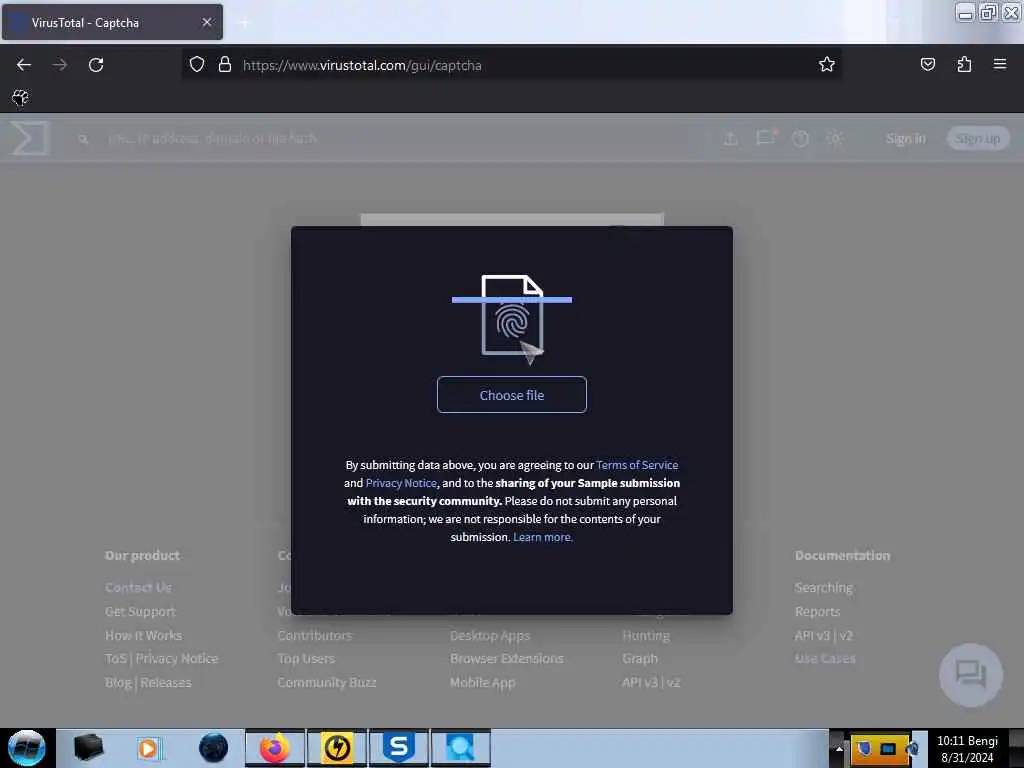
Task: Open the Desktop Apps footer link
Action: pos(490,635)
